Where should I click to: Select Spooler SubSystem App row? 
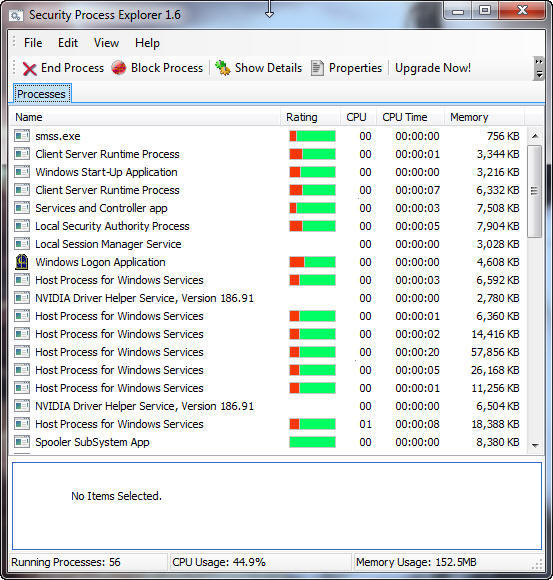click(267, 442)
